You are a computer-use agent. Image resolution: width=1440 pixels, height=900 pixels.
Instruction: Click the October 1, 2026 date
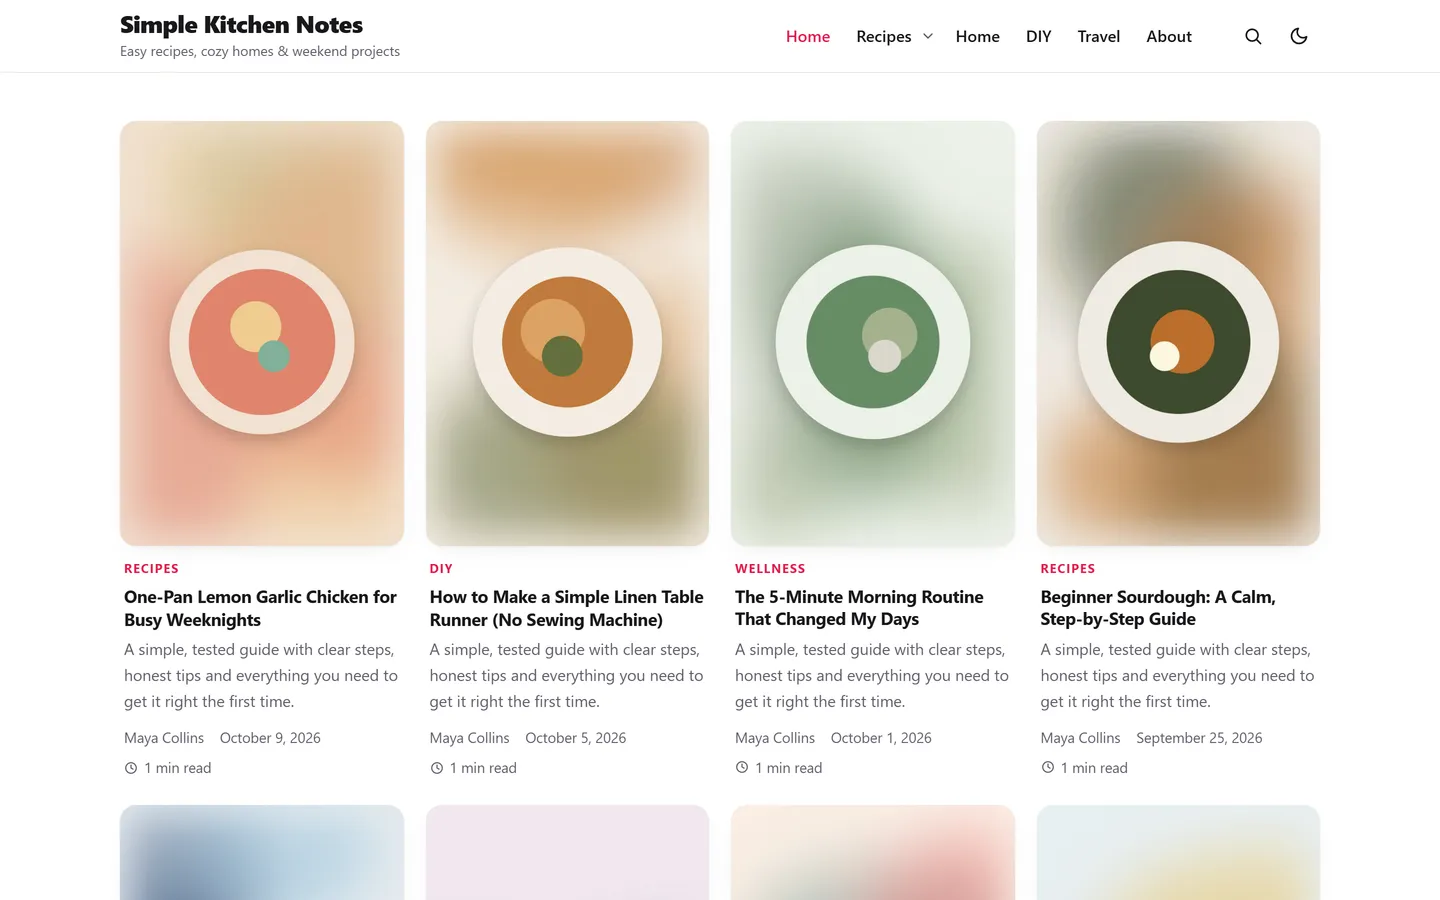881,738
